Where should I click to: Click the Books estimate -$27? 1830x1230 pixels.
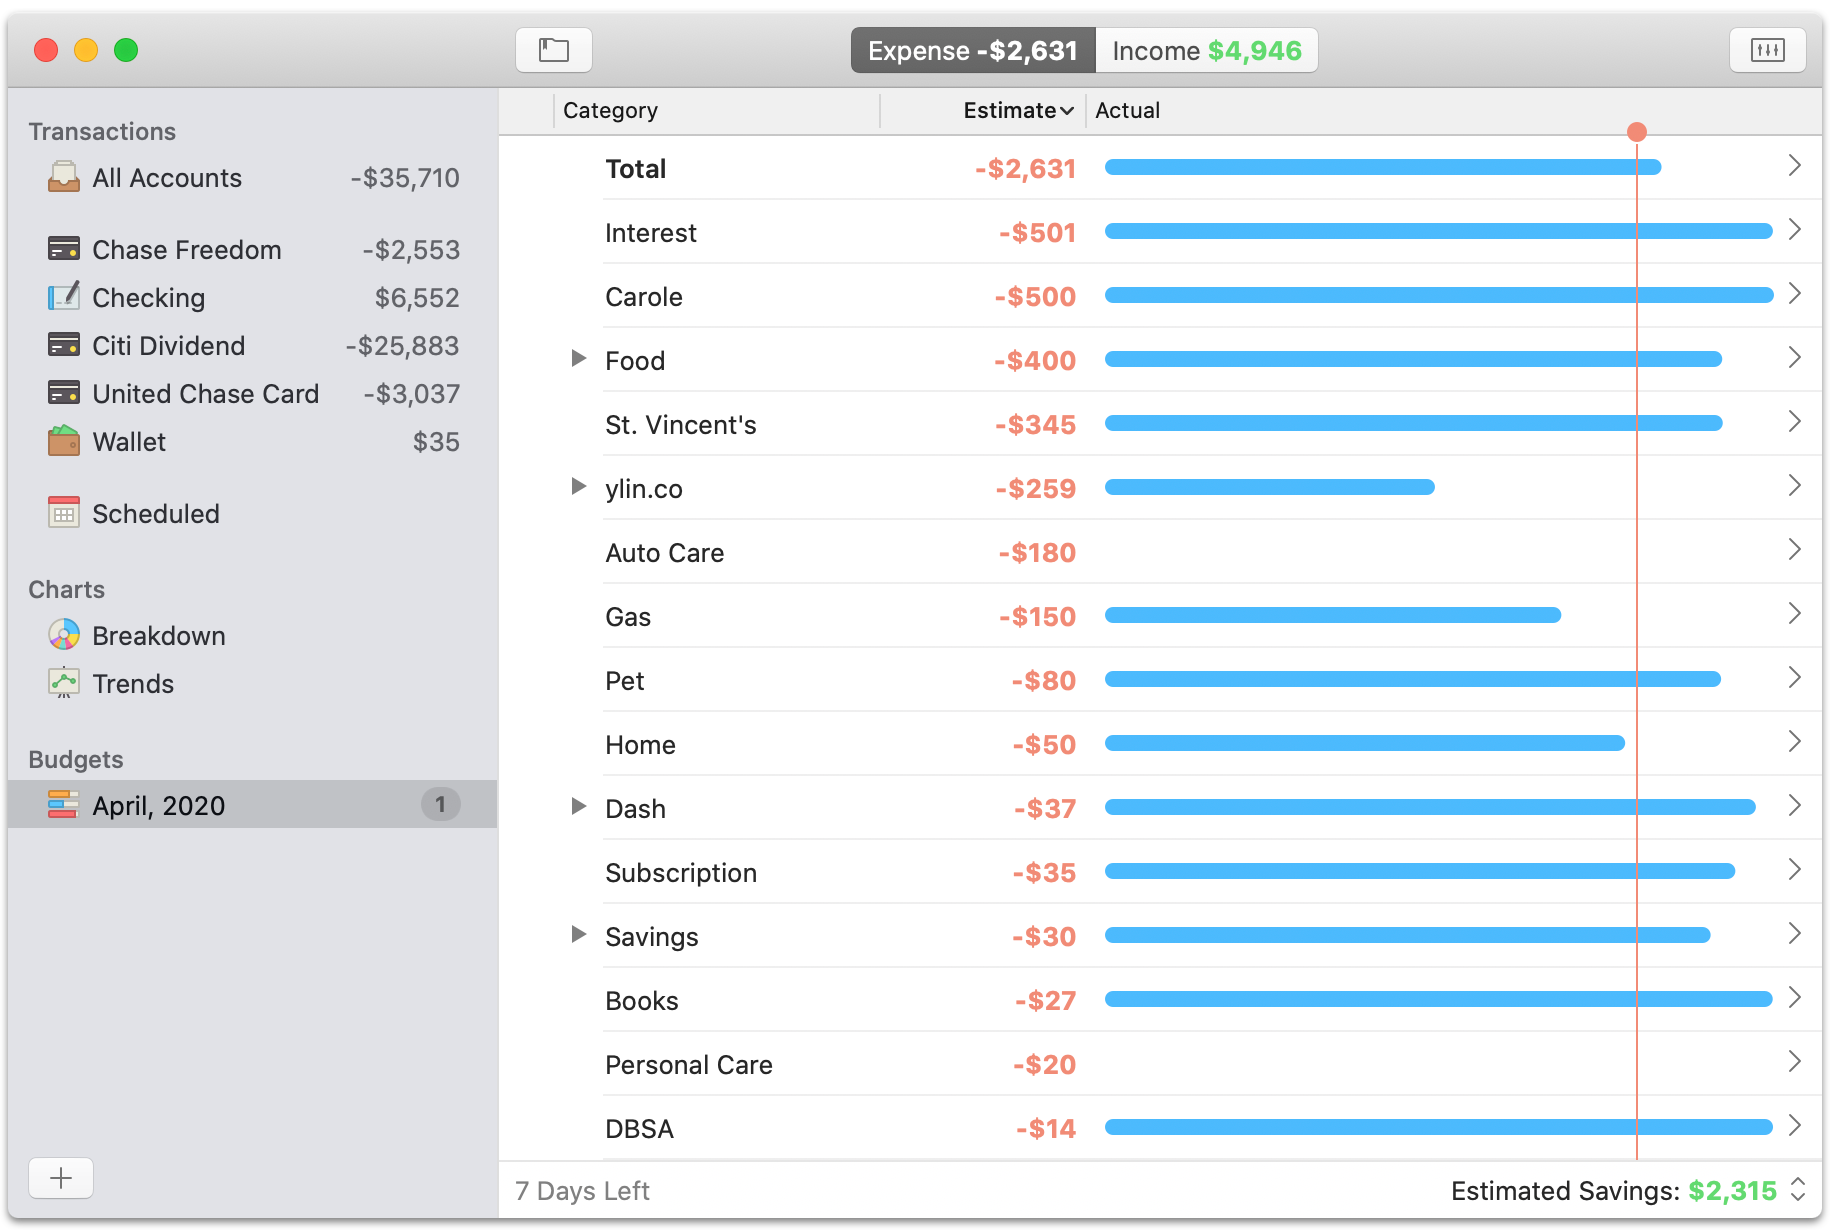(1045, 1001)
